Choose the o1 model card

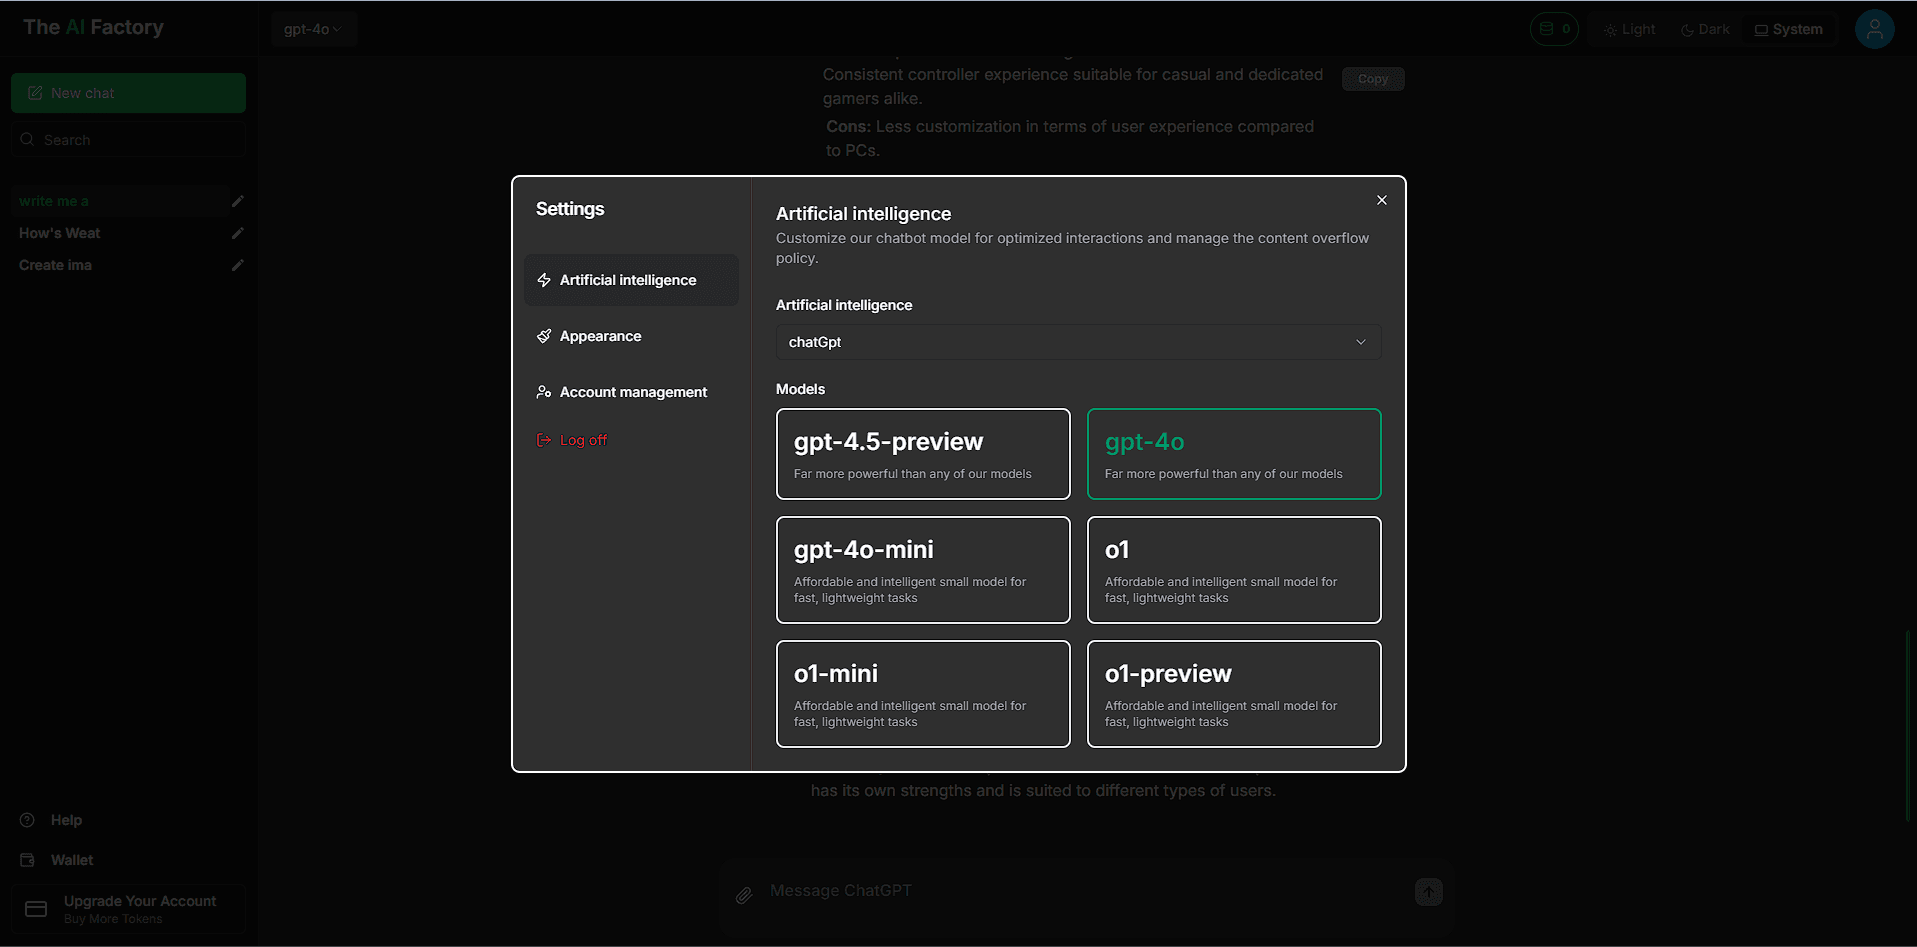point(1234,570)
